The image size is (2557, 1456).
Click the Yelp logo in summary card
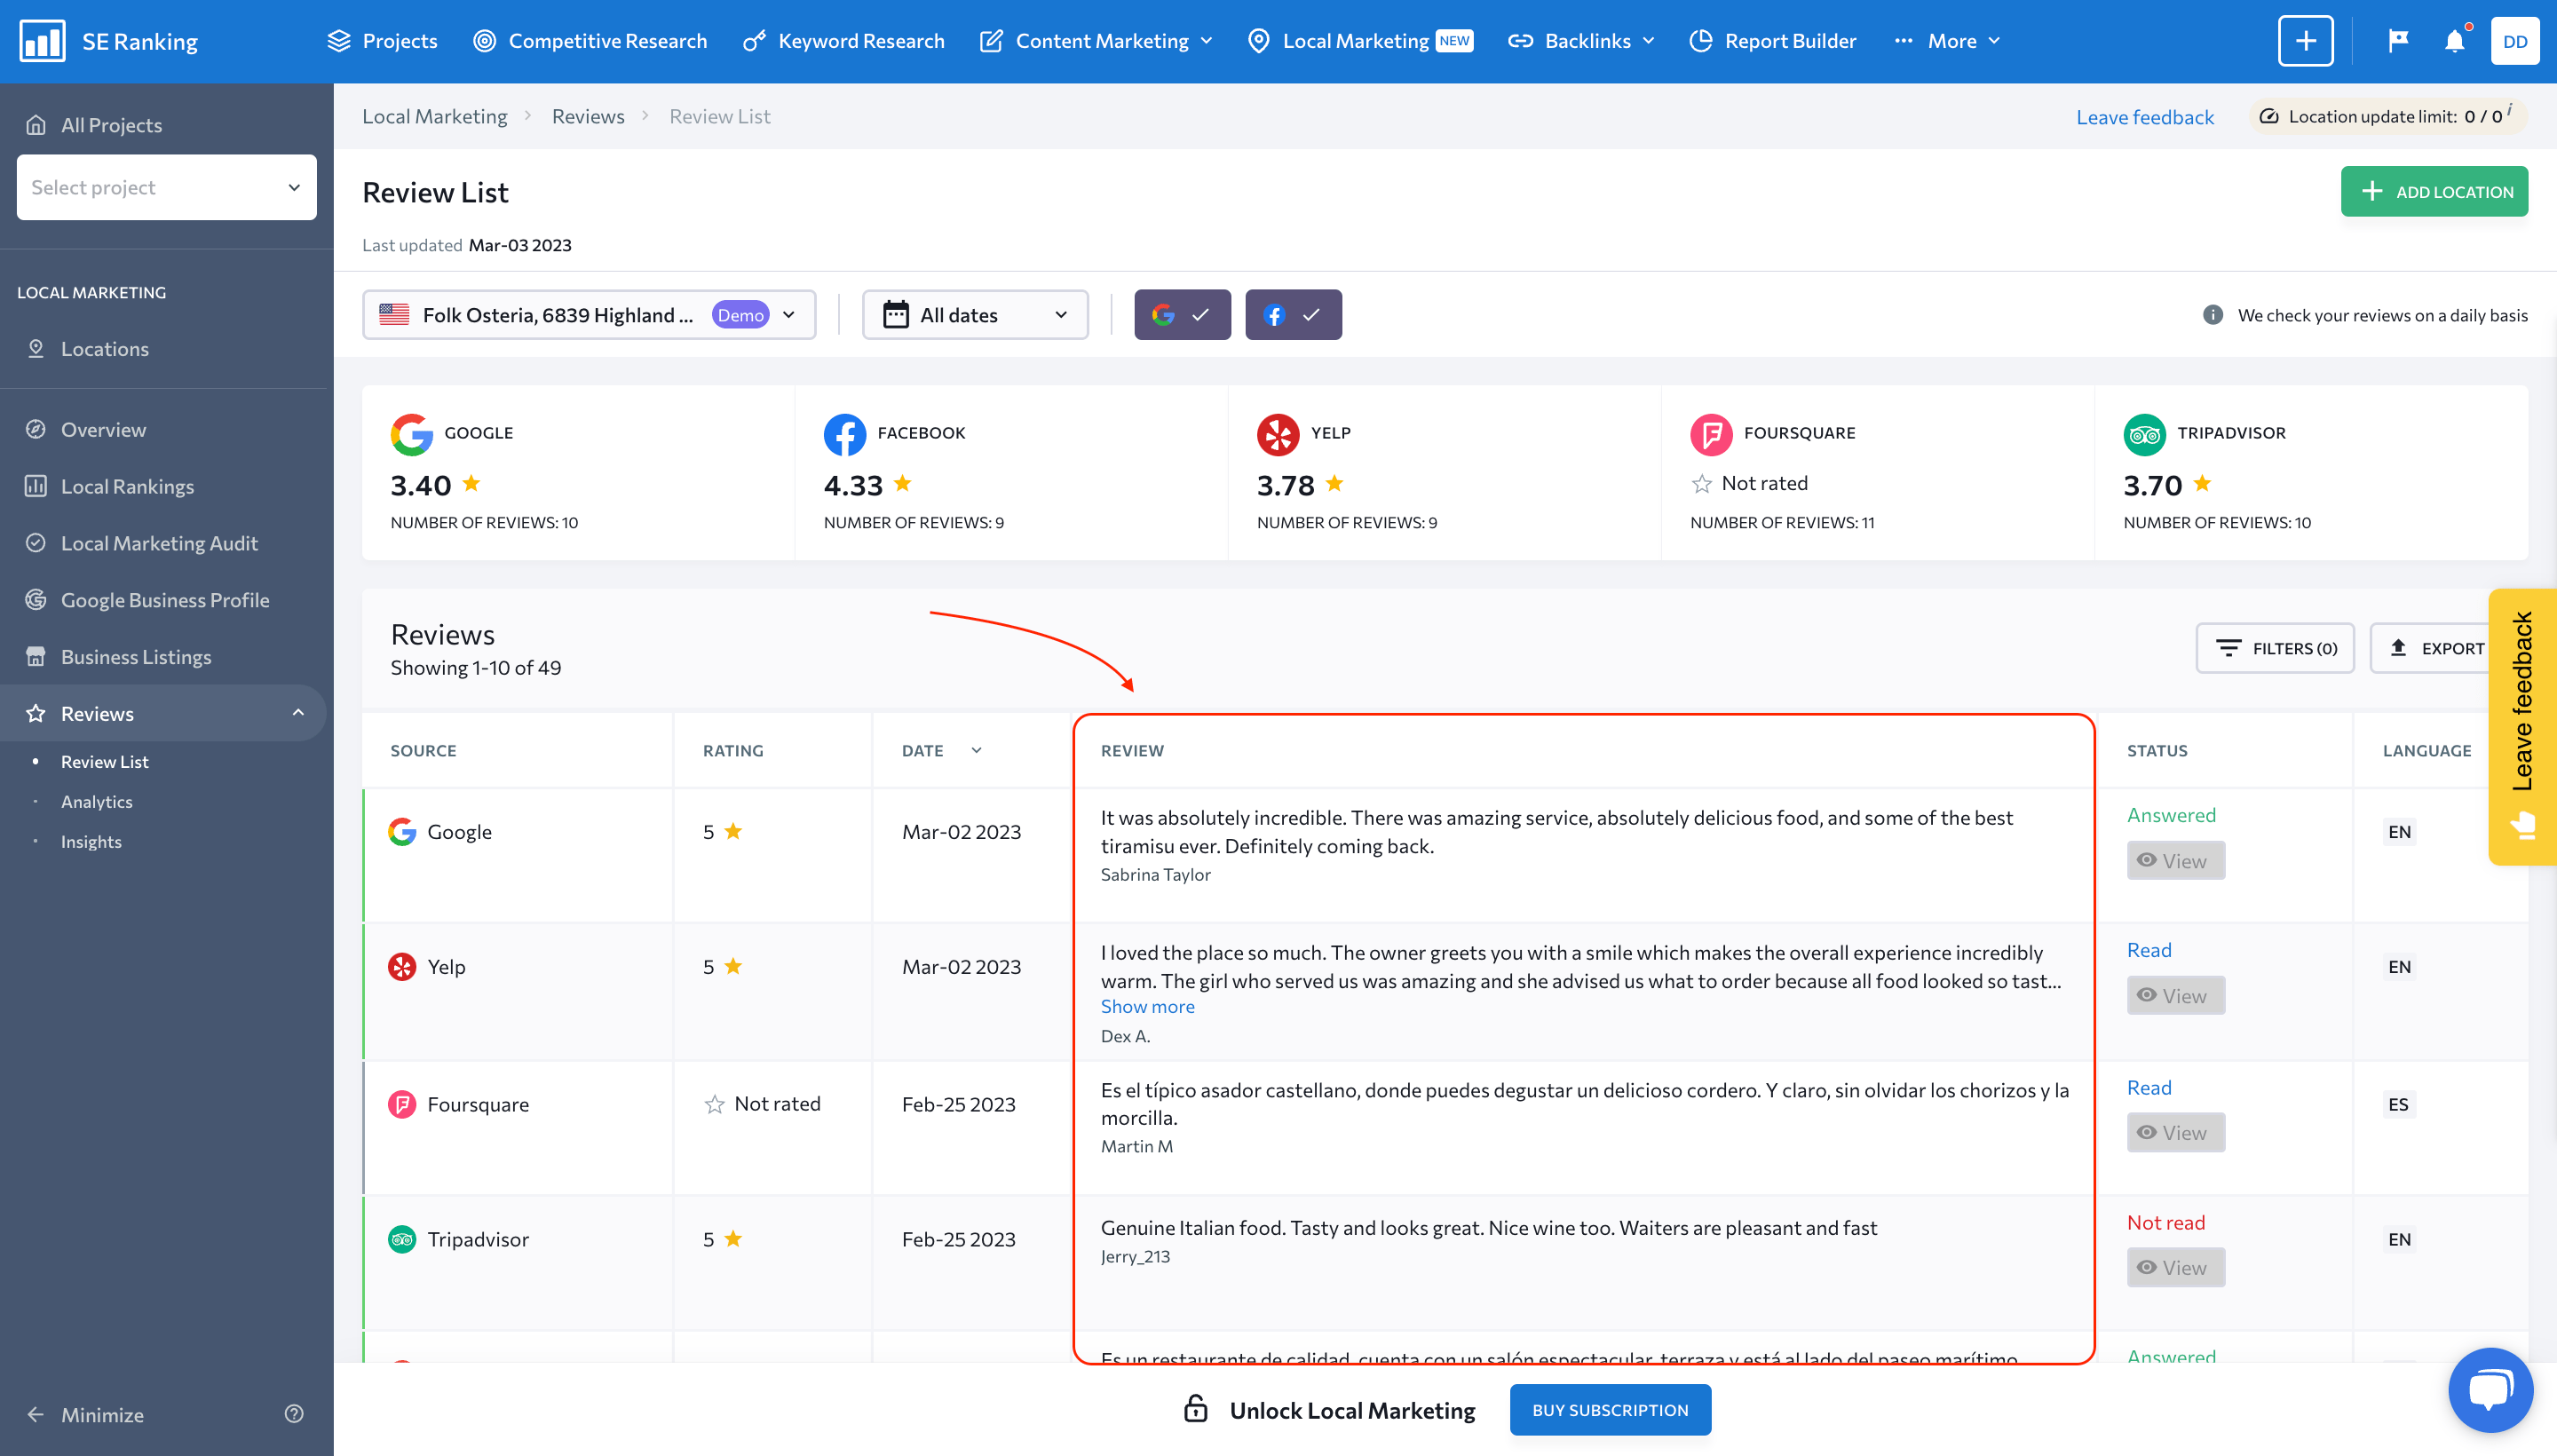click(1278, 434)
